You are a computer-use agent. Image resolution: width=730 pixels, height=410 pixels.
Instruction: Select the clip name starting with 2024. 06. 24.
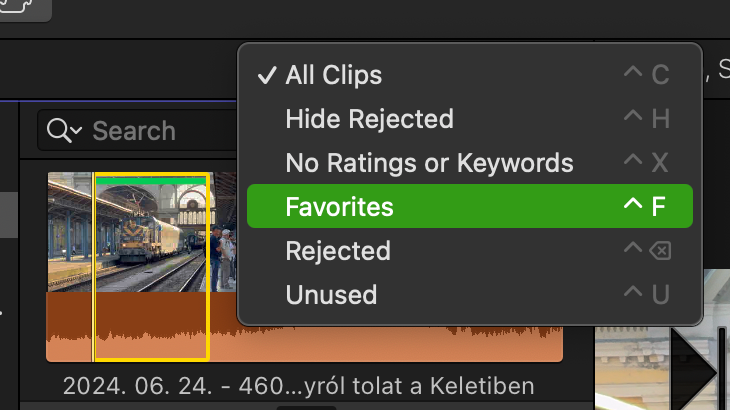point(298,386)
